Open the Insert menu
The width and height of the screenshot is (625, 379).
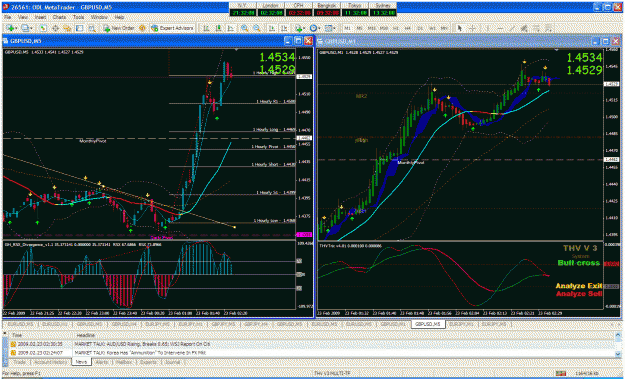(40, 18)
